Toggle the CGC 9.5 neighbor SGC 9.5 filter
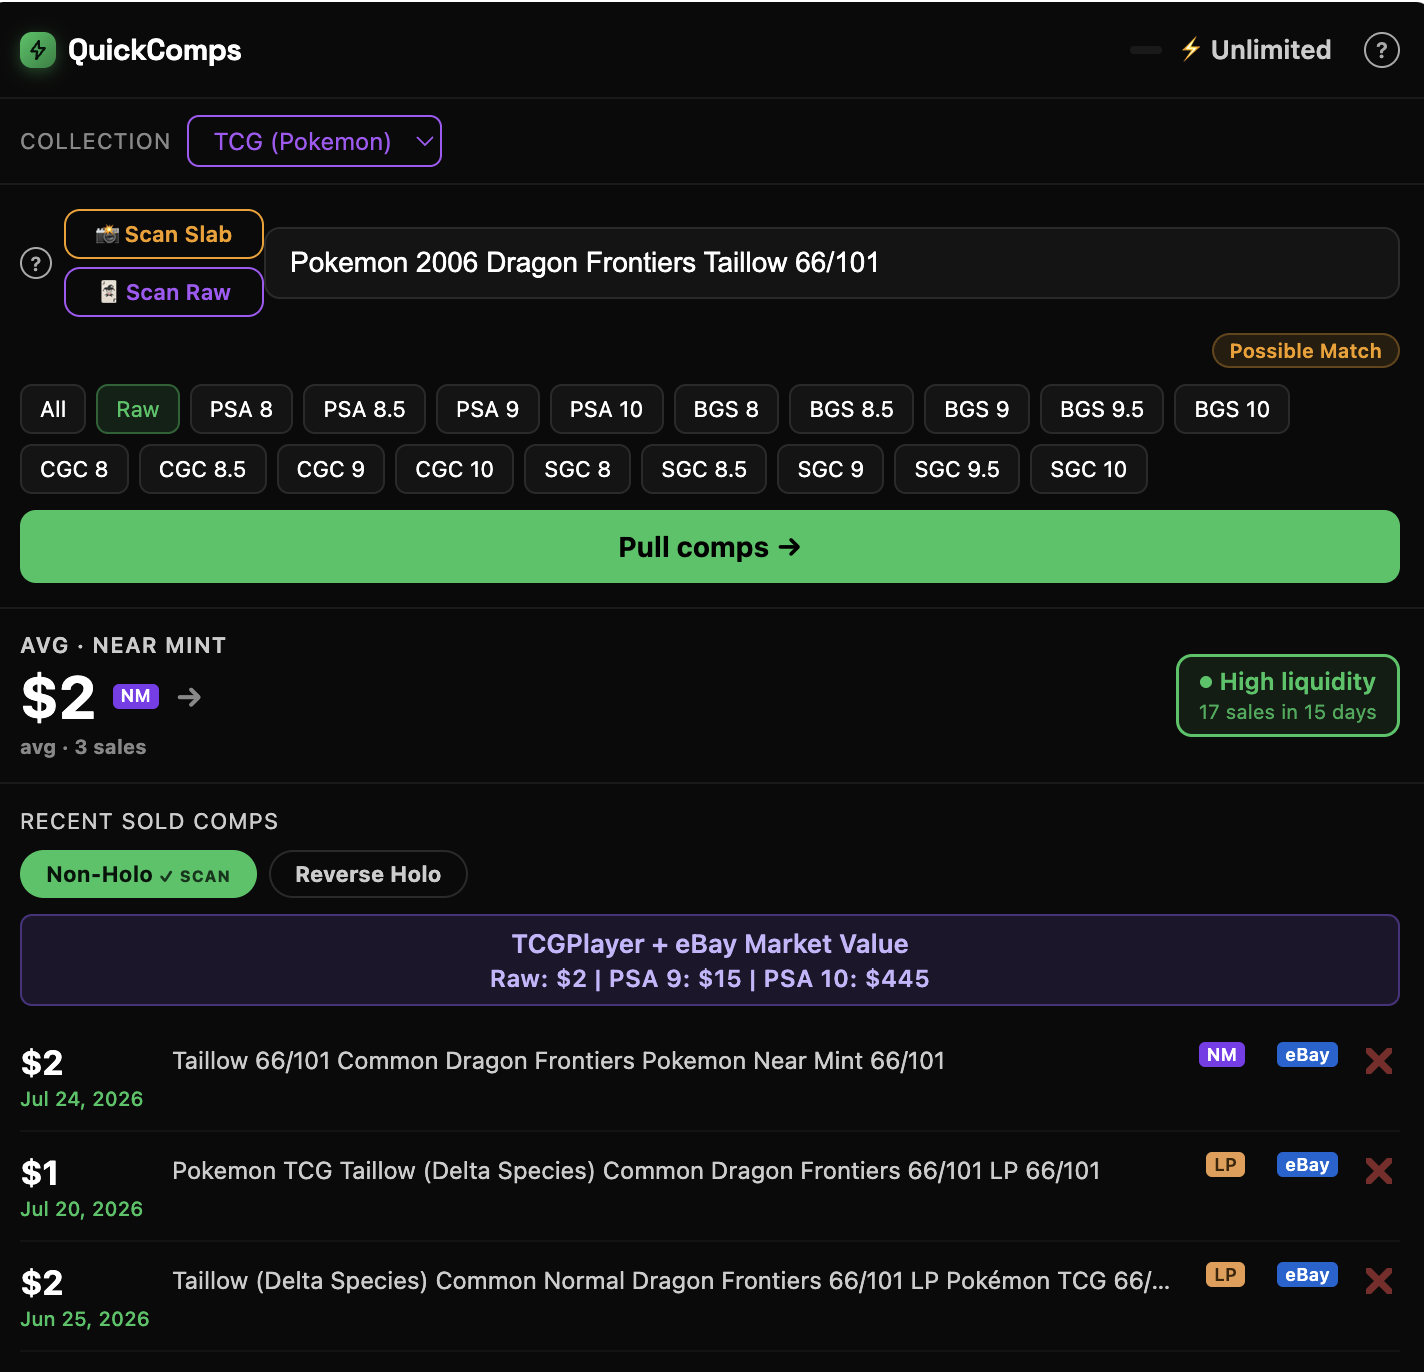1424x1372 pixels. point(957,469)
